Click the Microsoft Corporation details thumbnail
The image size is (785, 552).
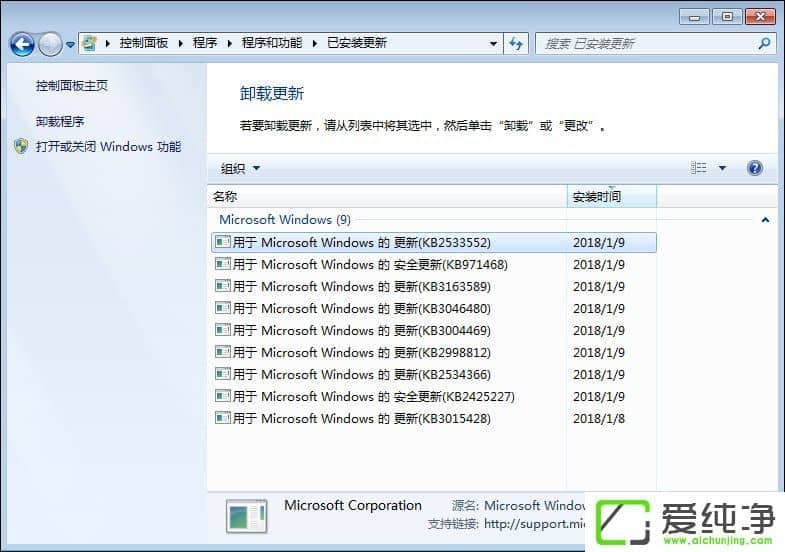(x=246, y=515)
